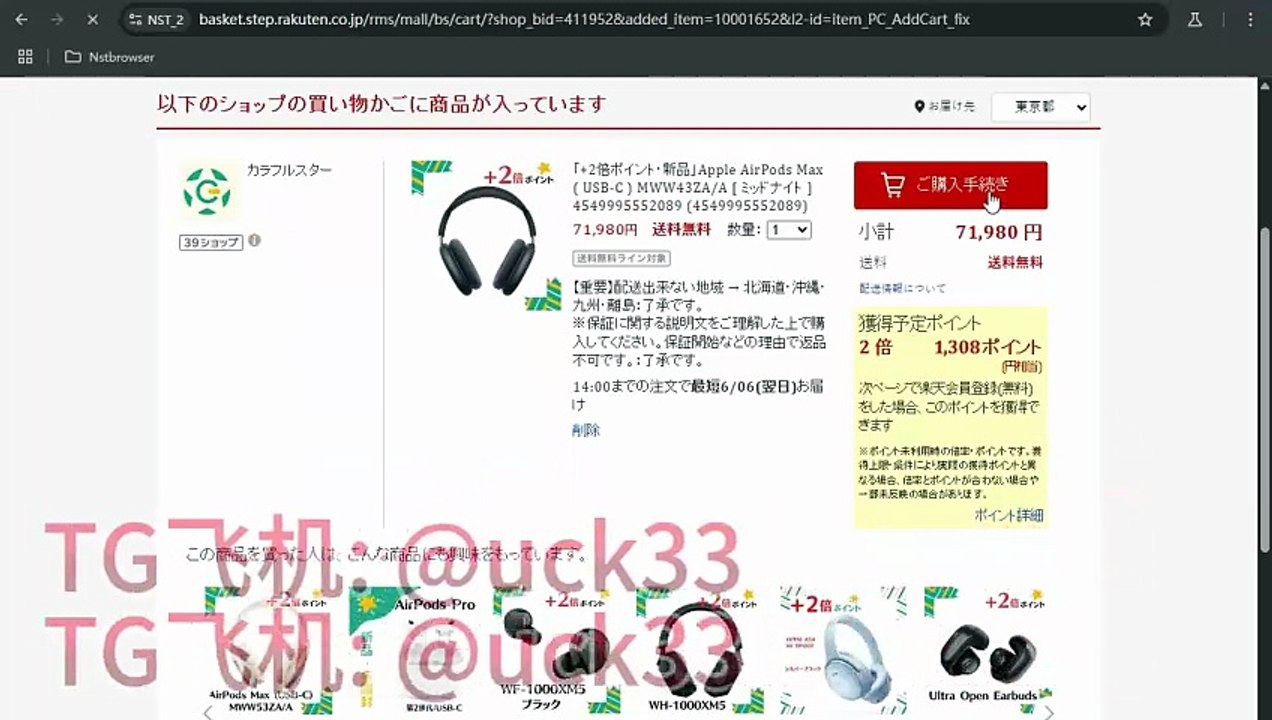The width and height of the screenshot is (1272, 720).
Task: Open the Apple AirPods Max product title link
Action: click(x=698, y=188)
